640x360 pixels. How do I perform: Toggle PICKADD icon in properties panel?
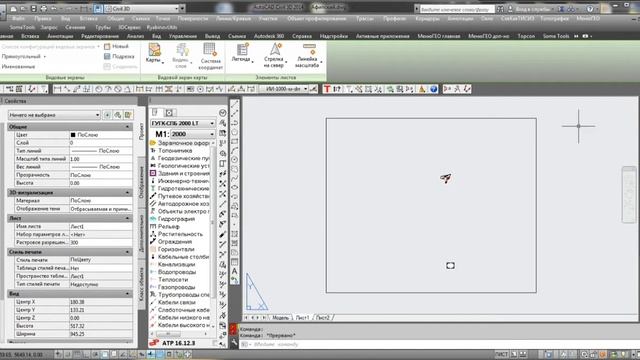point(107,115)
